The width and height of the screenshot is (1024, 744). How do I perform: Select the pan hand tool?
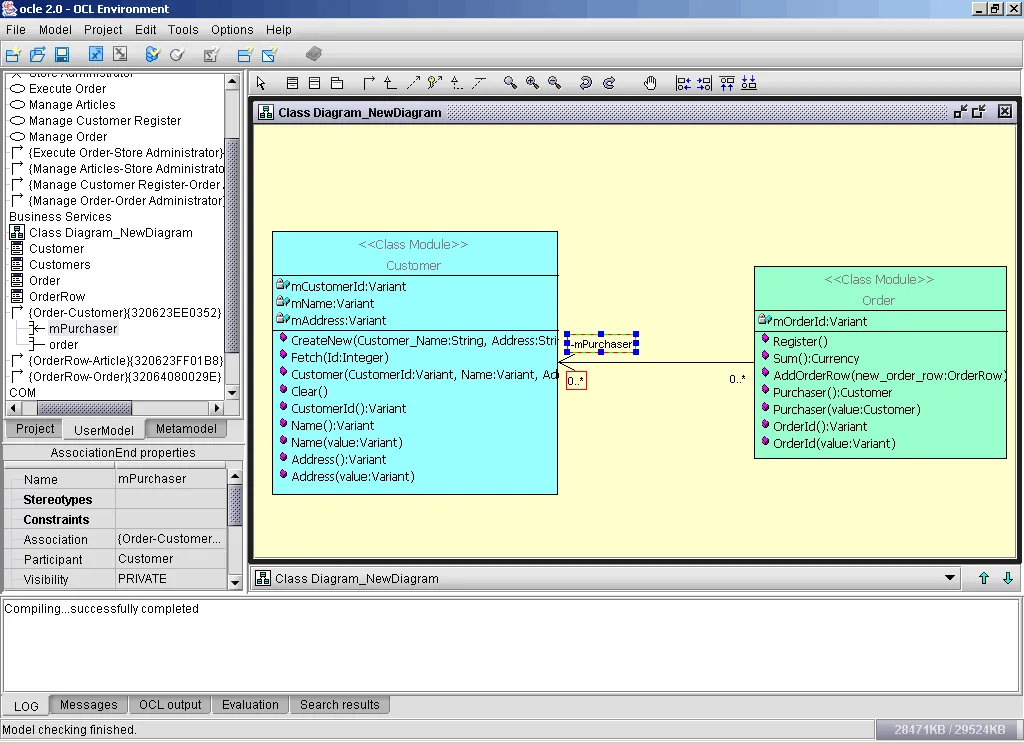pyautogui.click(x=650, y=83)
